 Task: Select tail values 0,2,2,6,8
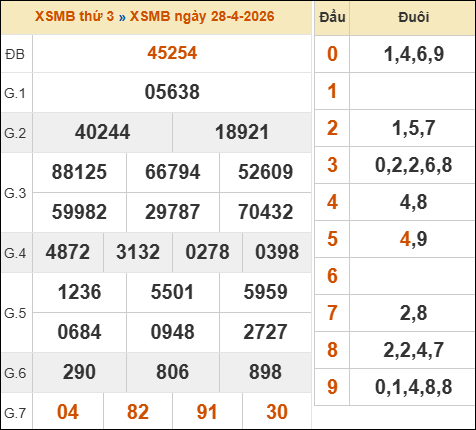tap(414, 165)
